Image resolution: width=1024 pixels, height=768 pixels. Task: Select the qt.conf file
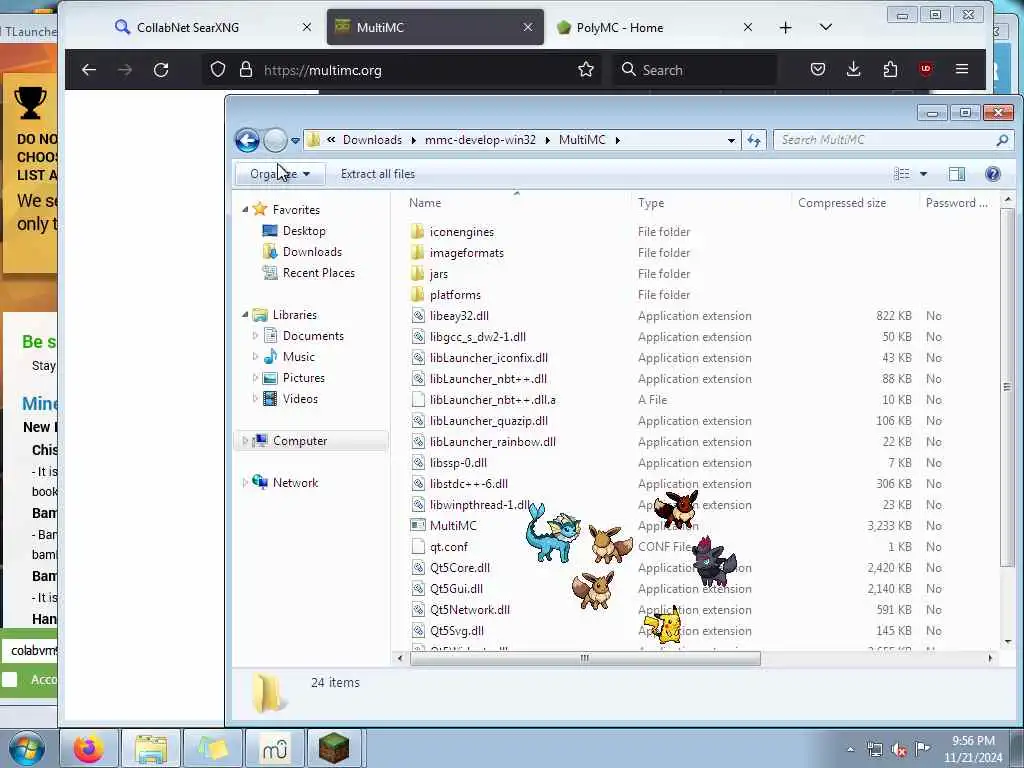click(x=448, y=547)
